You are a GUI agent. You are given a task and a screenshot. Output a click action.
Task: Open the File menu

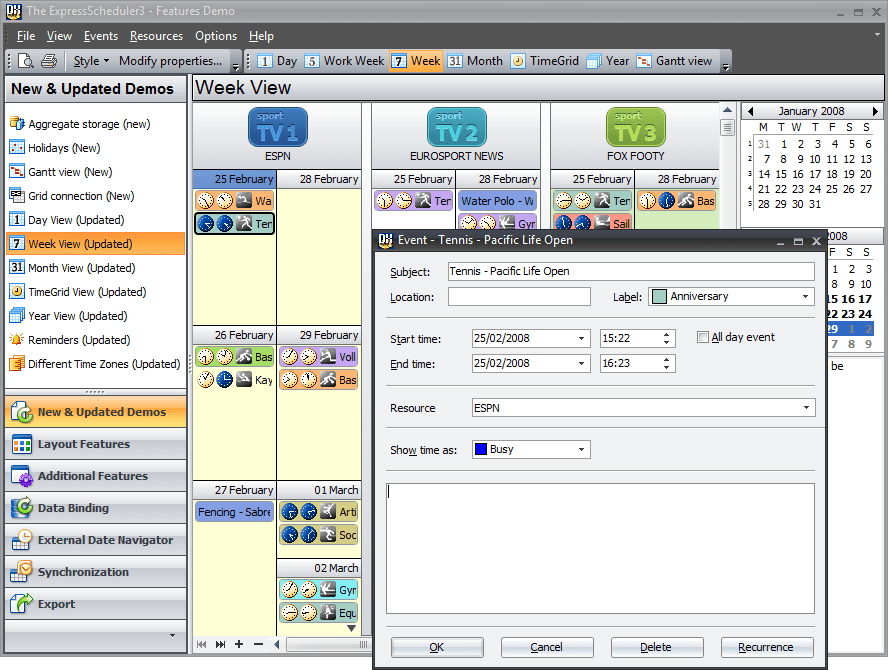[x=25, y=36]
